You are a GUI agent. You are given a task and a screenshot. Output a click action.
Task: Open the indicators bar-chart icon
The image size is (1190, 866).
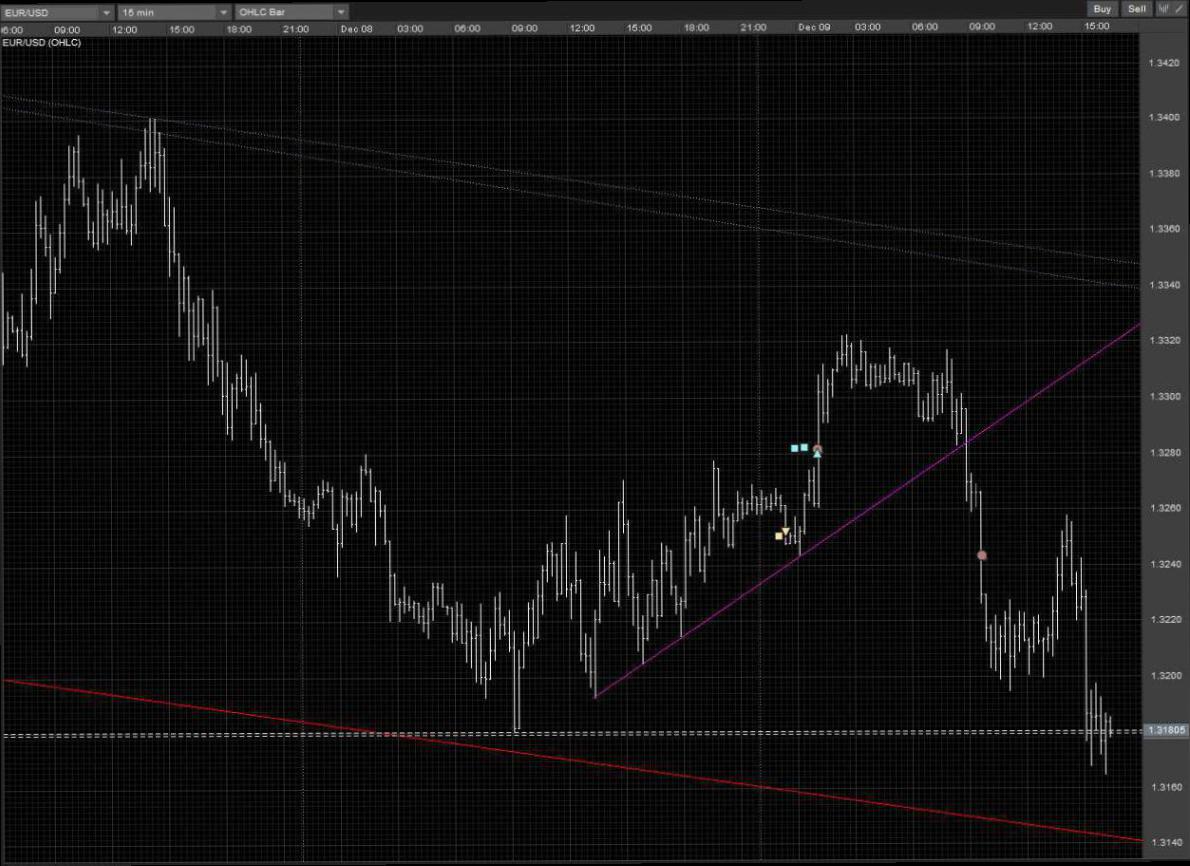click(x=1164, y=9)
